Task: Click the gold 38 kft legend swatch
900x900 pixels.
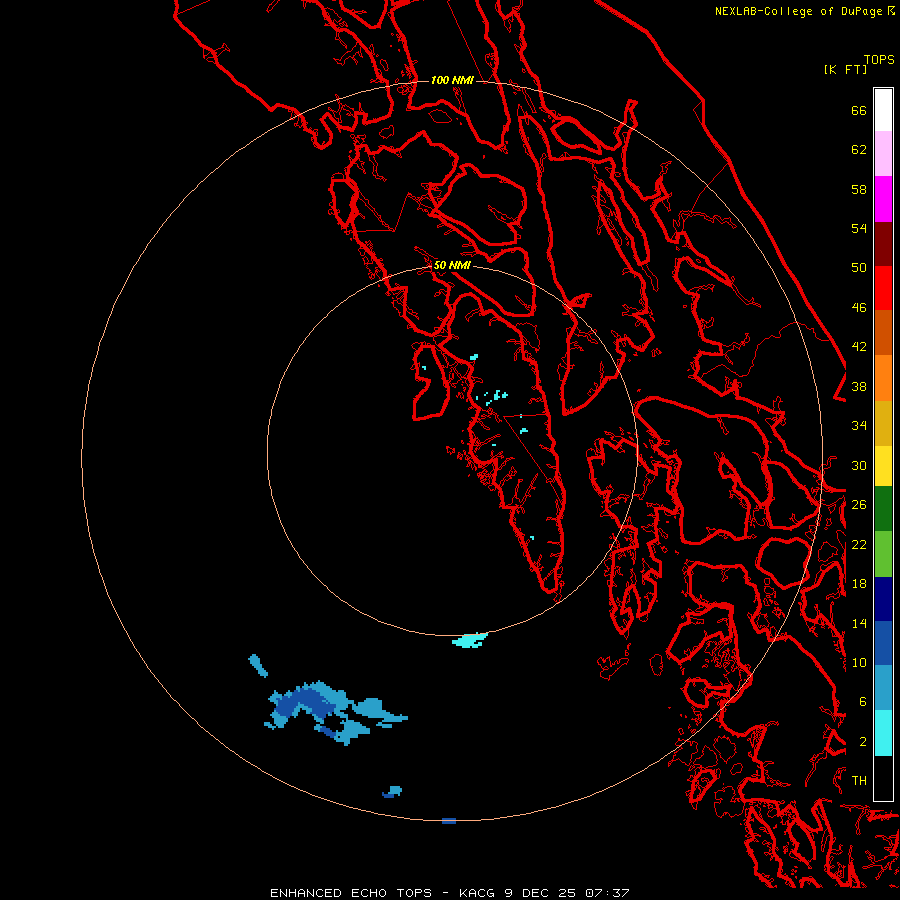Action: [x=883, y=423]
